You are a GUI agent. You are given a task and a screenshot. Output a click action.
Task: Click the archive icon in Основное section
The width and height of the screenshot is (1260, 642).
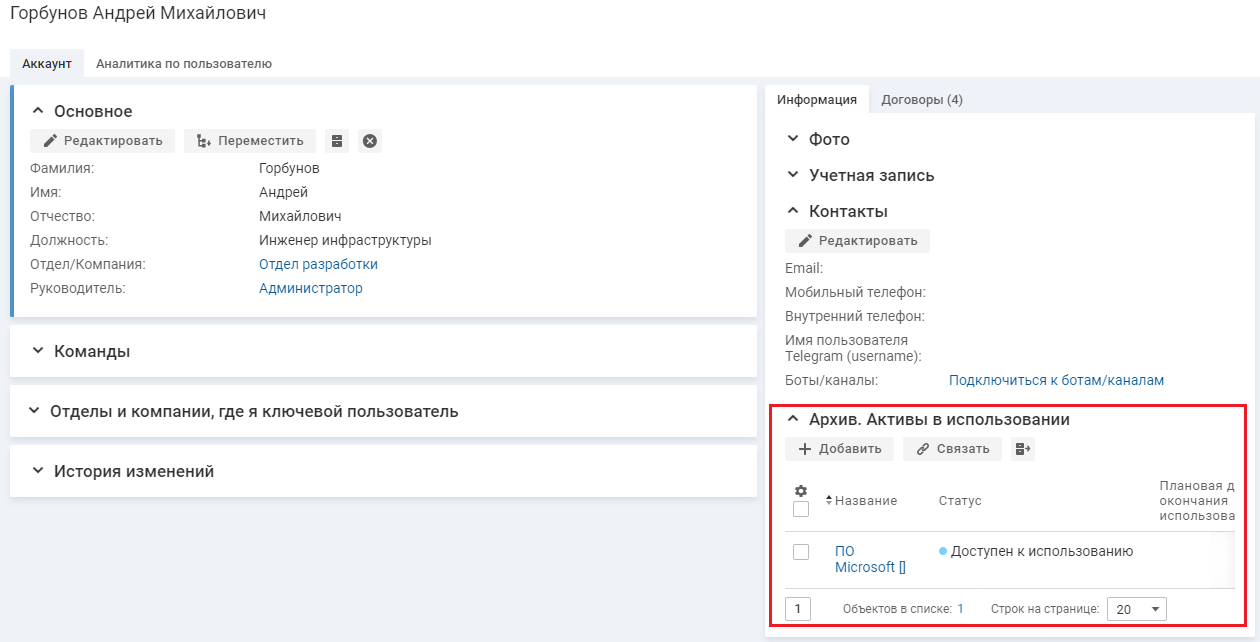[x=337, y=141]
